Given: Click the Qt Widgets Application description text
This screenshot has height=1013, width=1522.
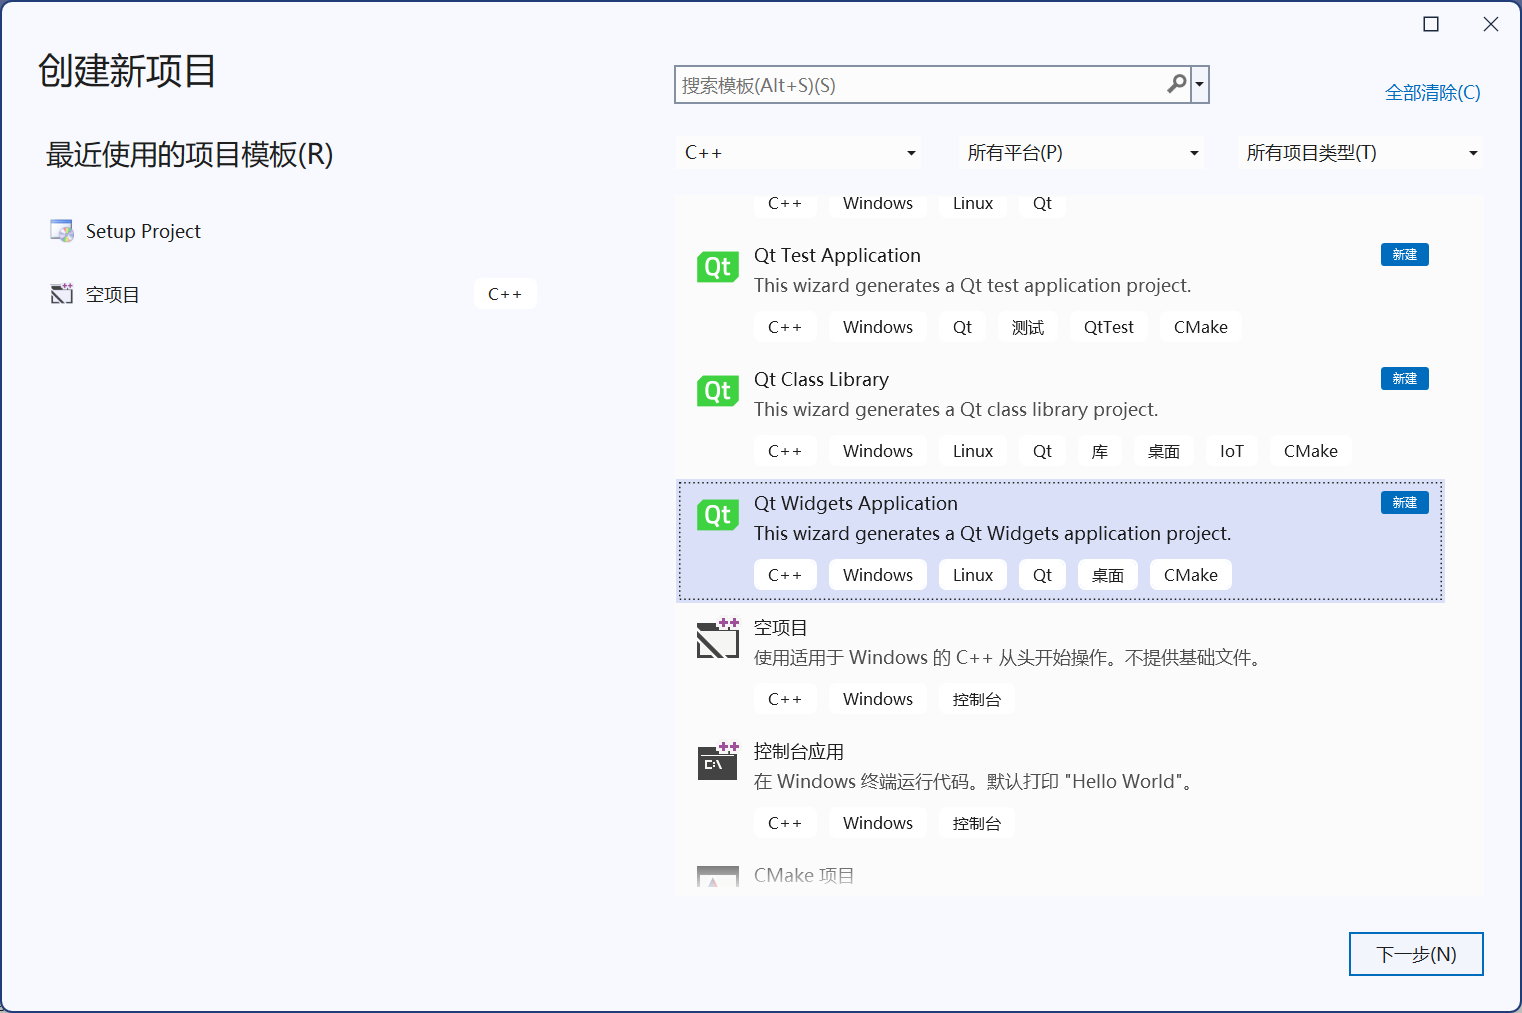Looking at the screenshot, I should click(x=992, y=533).
